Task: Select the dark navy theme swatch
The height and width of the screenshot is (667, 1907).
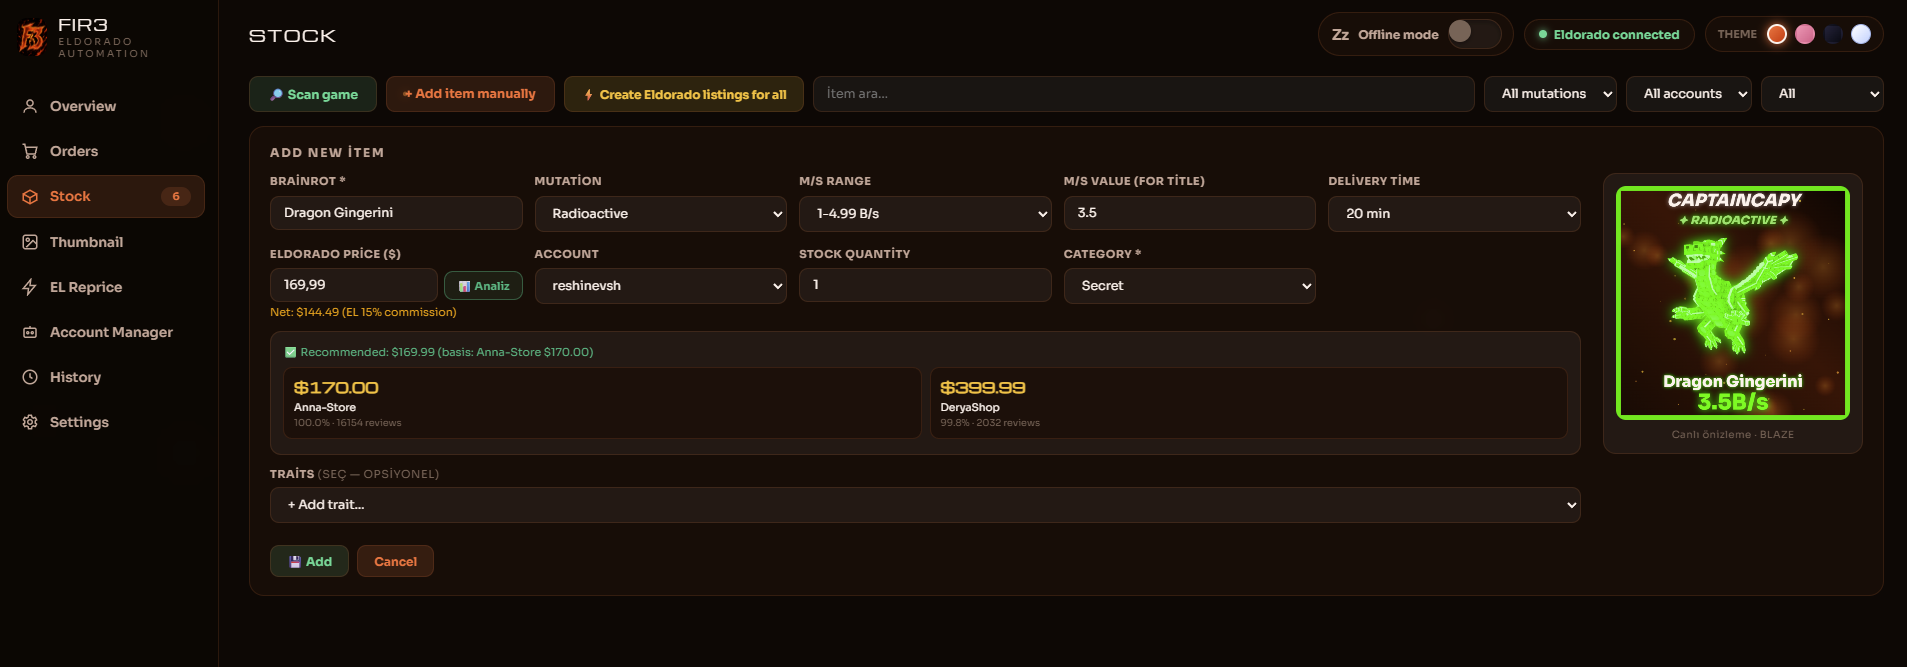Action: [1833, 34]
